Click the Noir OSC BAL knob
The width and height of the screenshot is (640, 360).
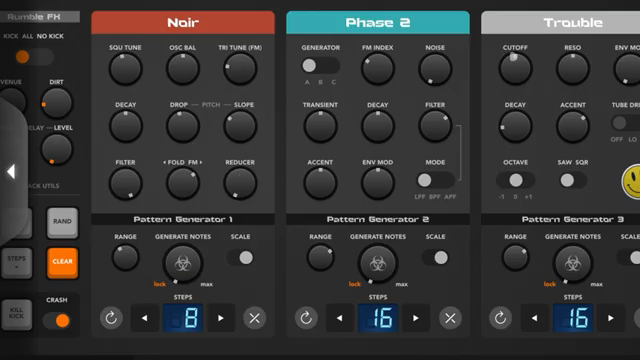pos(183,69)
